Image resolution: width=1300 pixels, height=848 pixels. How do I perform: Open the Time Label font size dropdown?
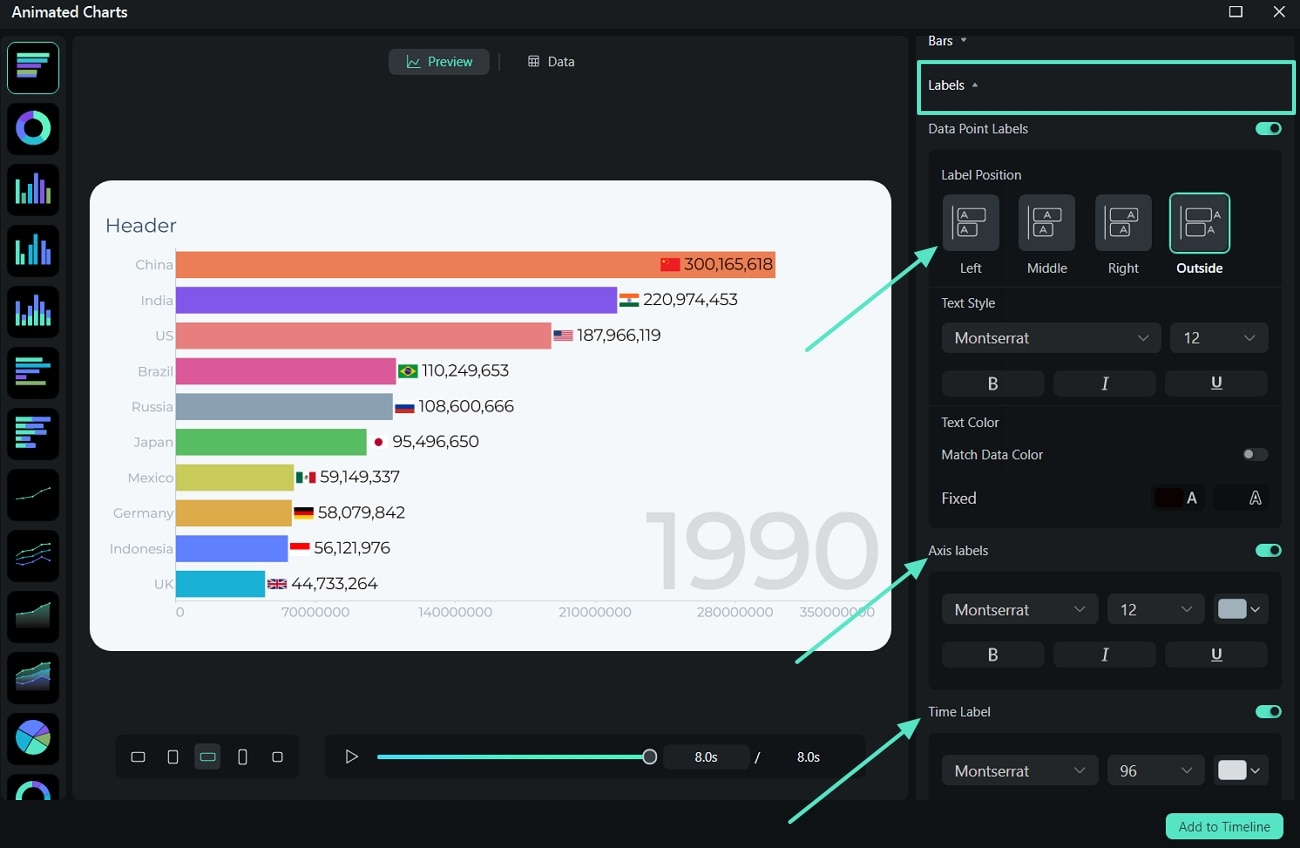point(1155,770)
